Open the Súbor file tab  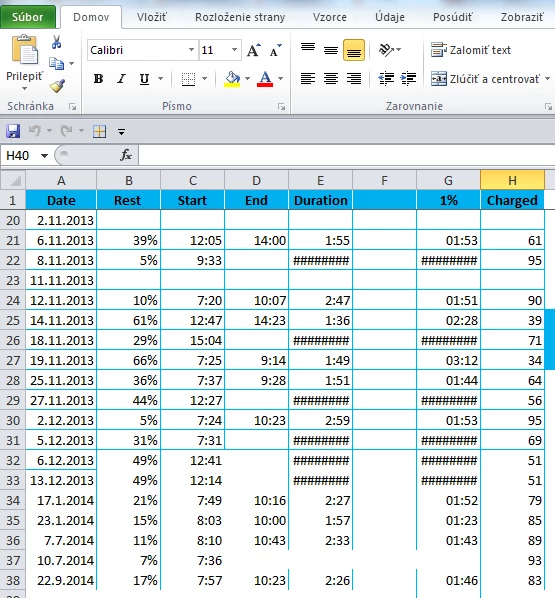(x=28, y=17)
